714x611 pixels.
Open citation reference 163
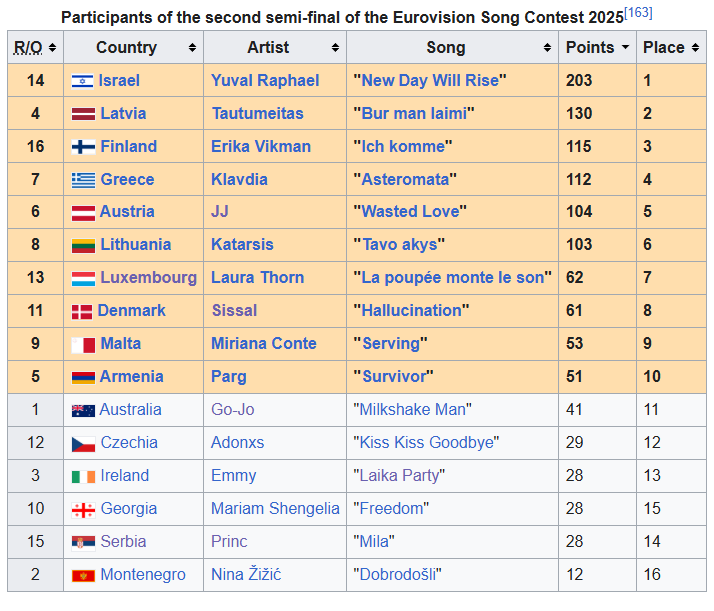pyautogui.click(x=638, y=13)
